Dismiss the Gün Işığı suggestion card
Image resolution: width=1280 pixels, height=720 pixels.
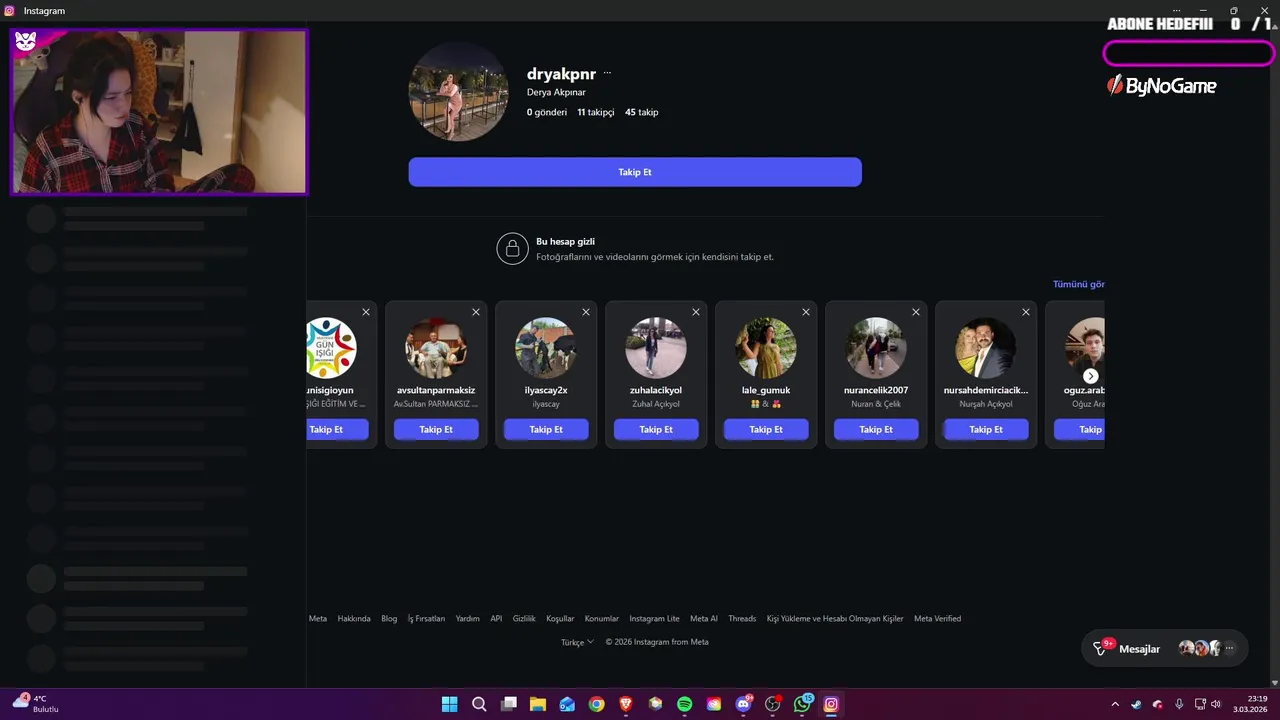pos(366,312)
